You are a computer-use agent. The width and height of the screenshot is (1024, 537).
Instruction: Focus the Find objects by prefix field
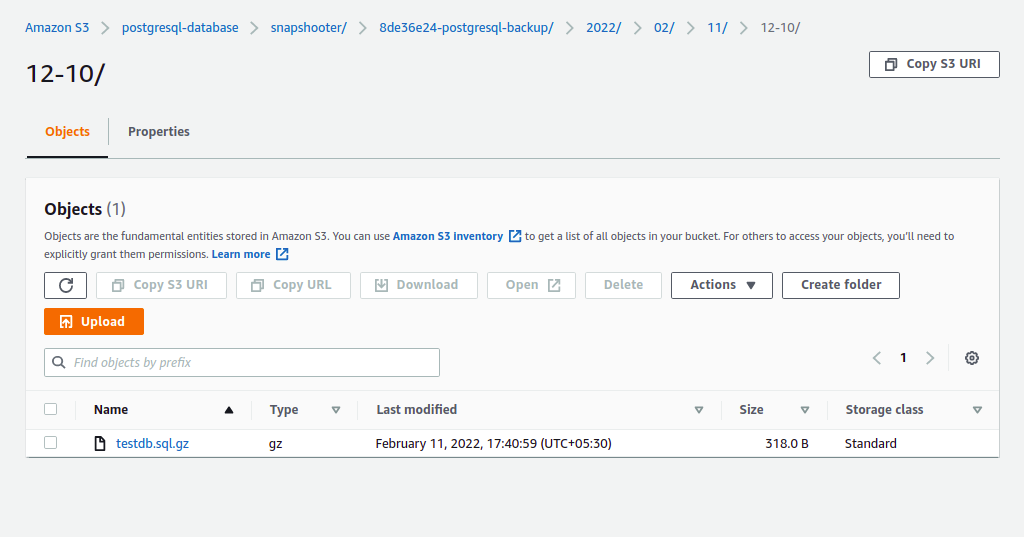pos(242,363)
